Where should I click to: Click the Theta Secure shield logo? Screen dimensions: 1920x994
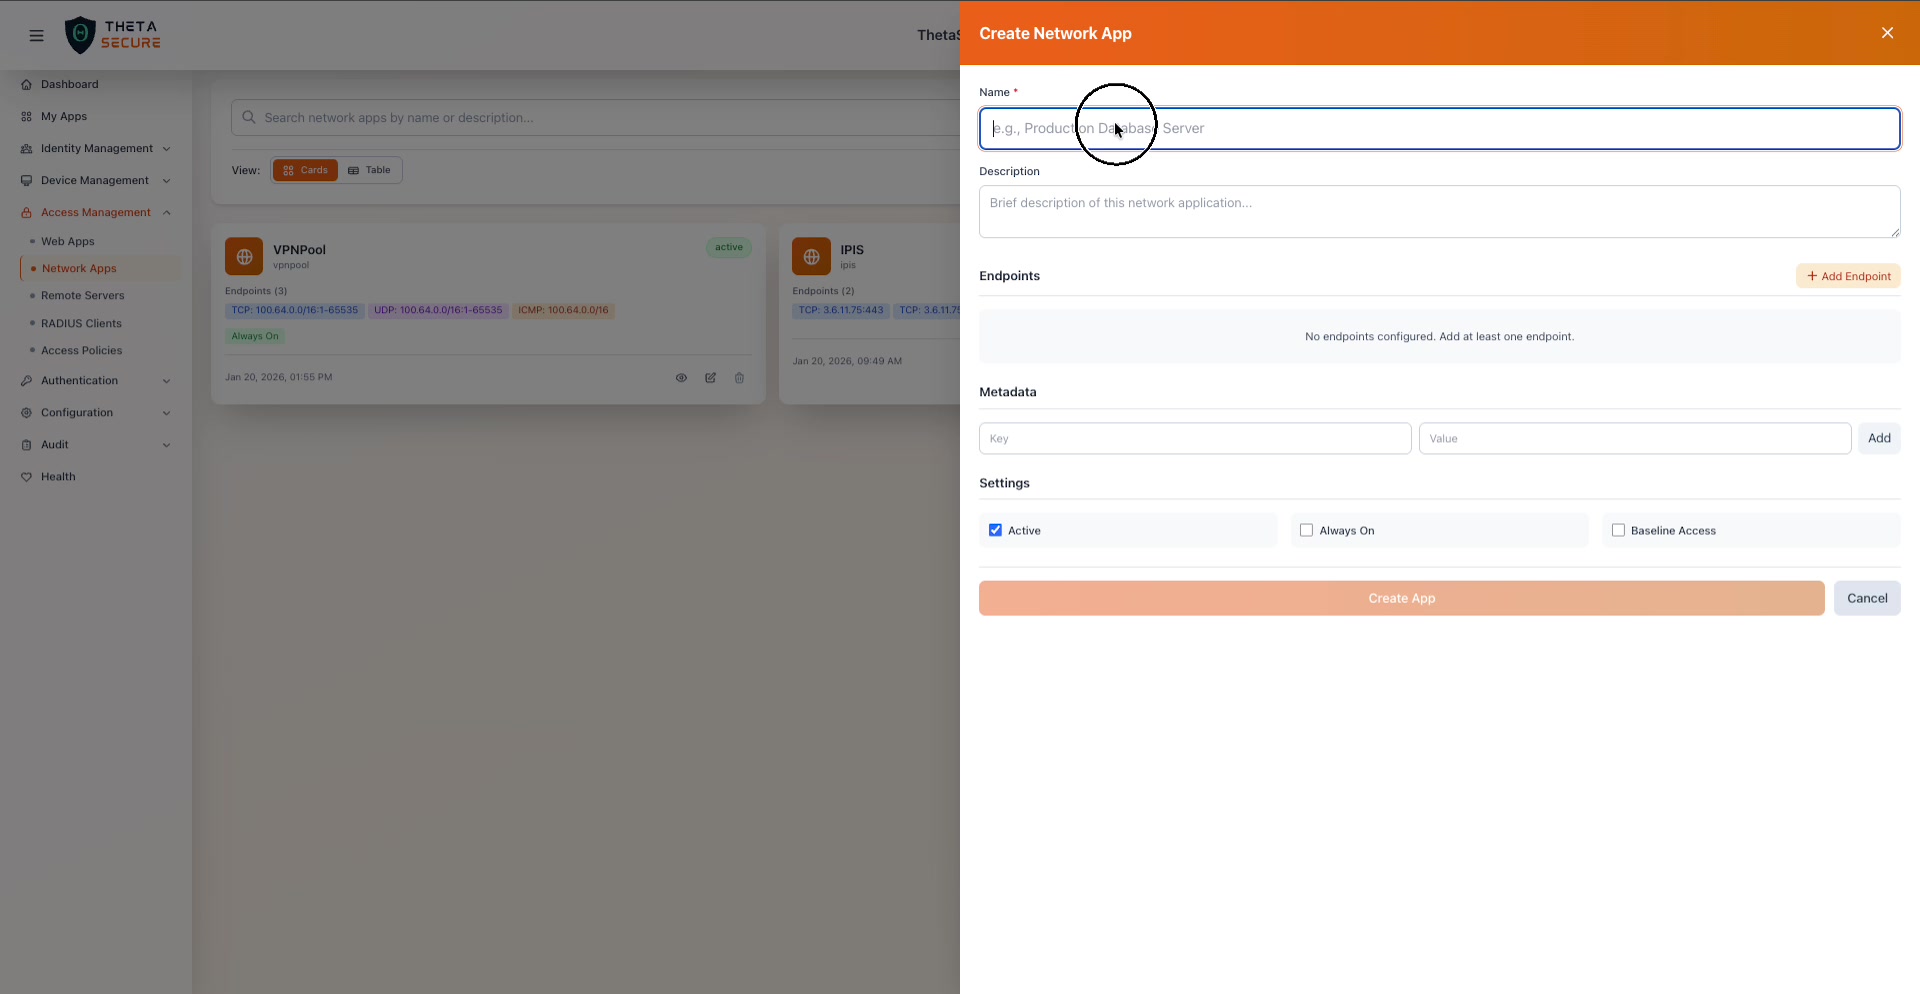coord(81,34)
